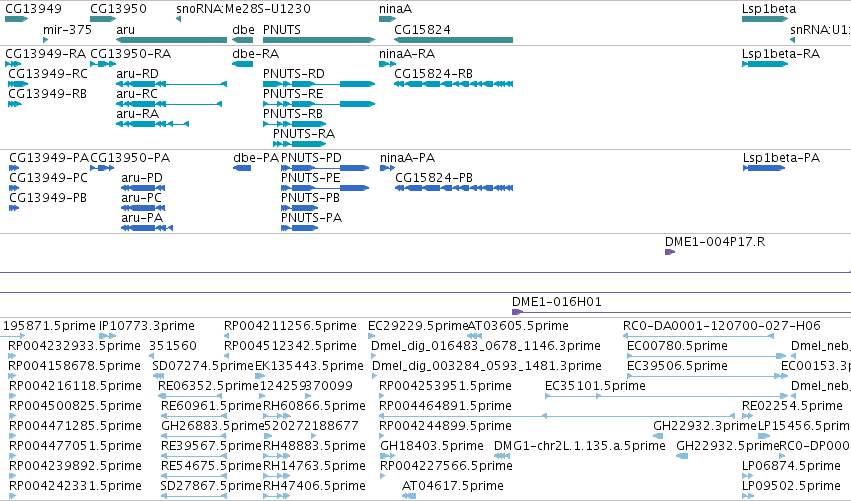Click the dbe-RA transcript label

click(255, 53)
